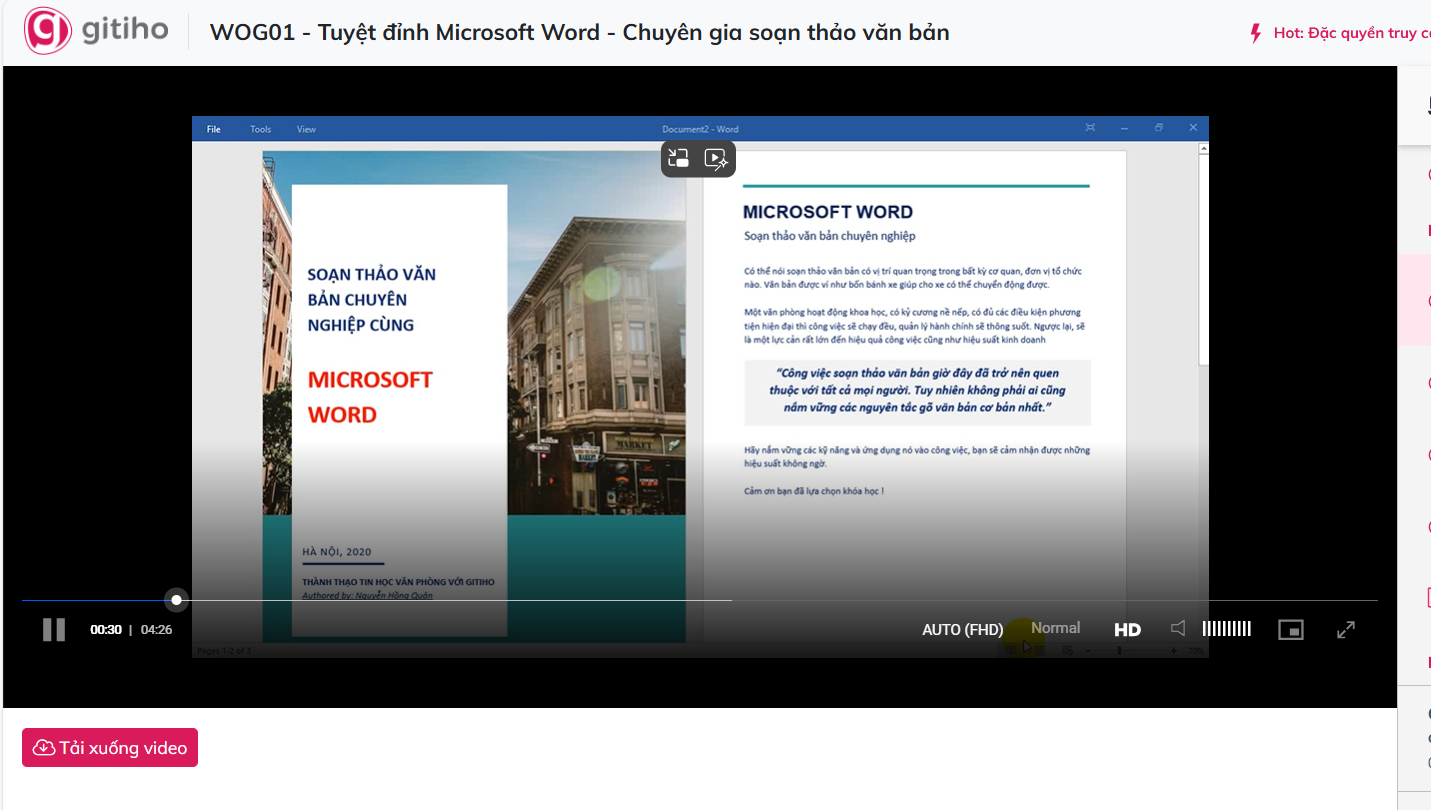Enter fullscreen video mode

click(x=1346, y=629)
